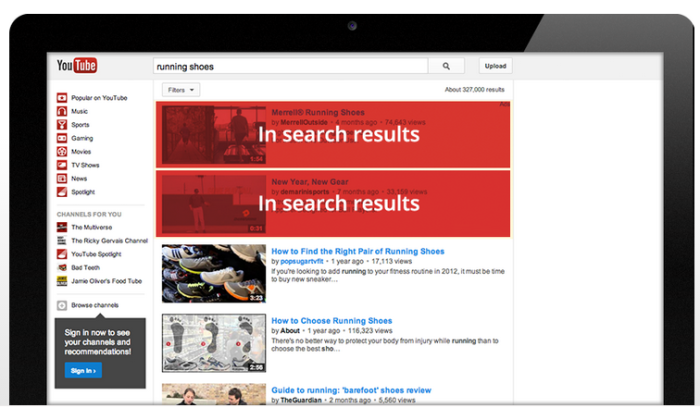Click the New Year, New Gear ad thumbnail
Screen dimensions: 700x420
tap(214, 204)
